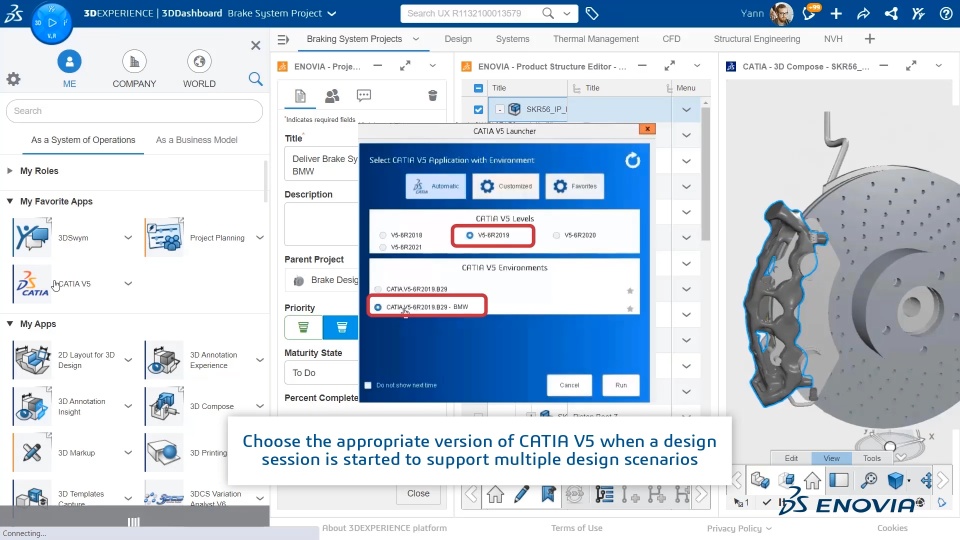960x540 pixels.
Task: Check the Do not show next time box
Action: 368,385
